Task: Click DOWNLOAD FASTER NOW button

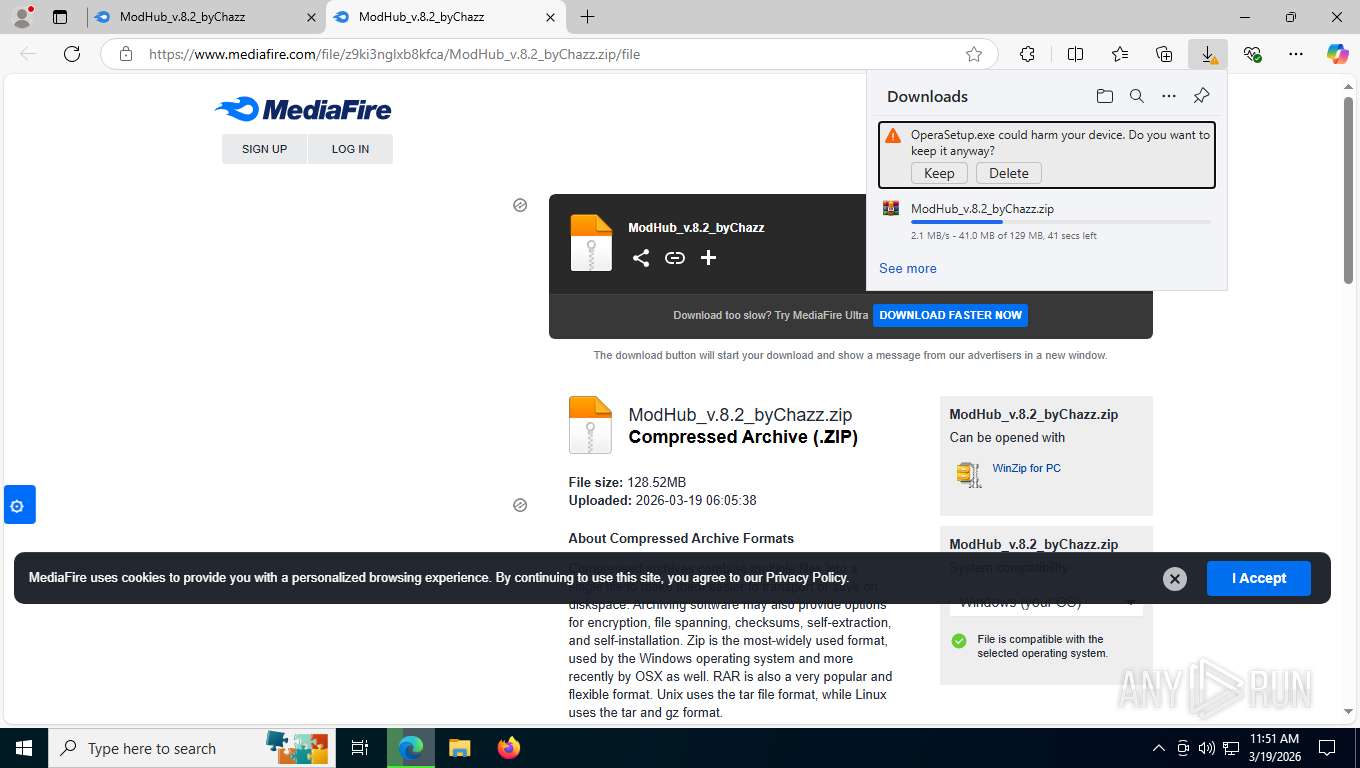Action: pyautogui.click(x=950, y=315)
